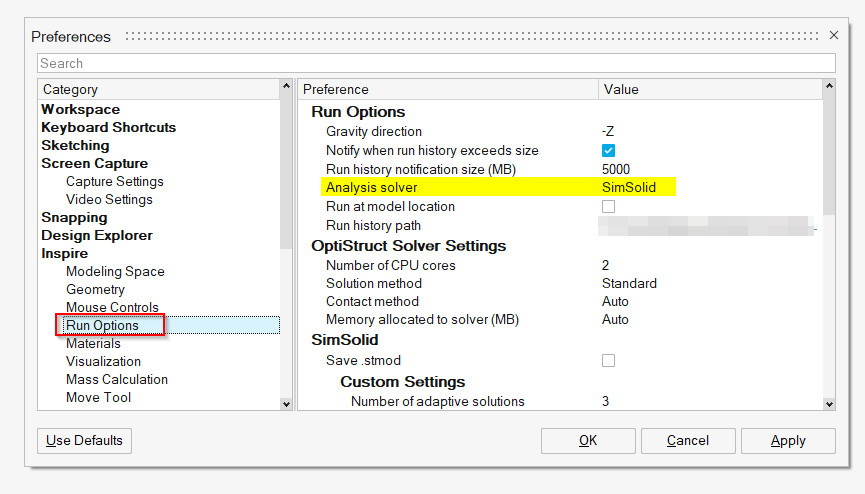Image resolution: width=865 pixels, height=494 pixels.
Task: Open Mass Calculation preferences
Action: click(116, 379)
